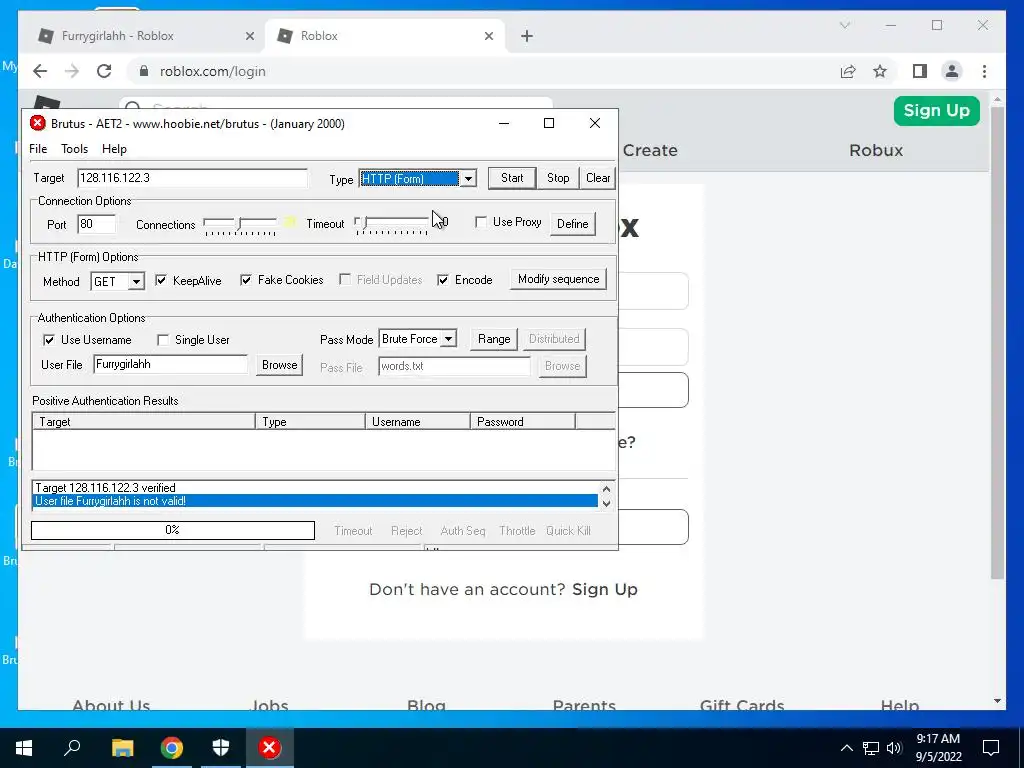Open the notification center icon
1024x768 pixels.
991,748
